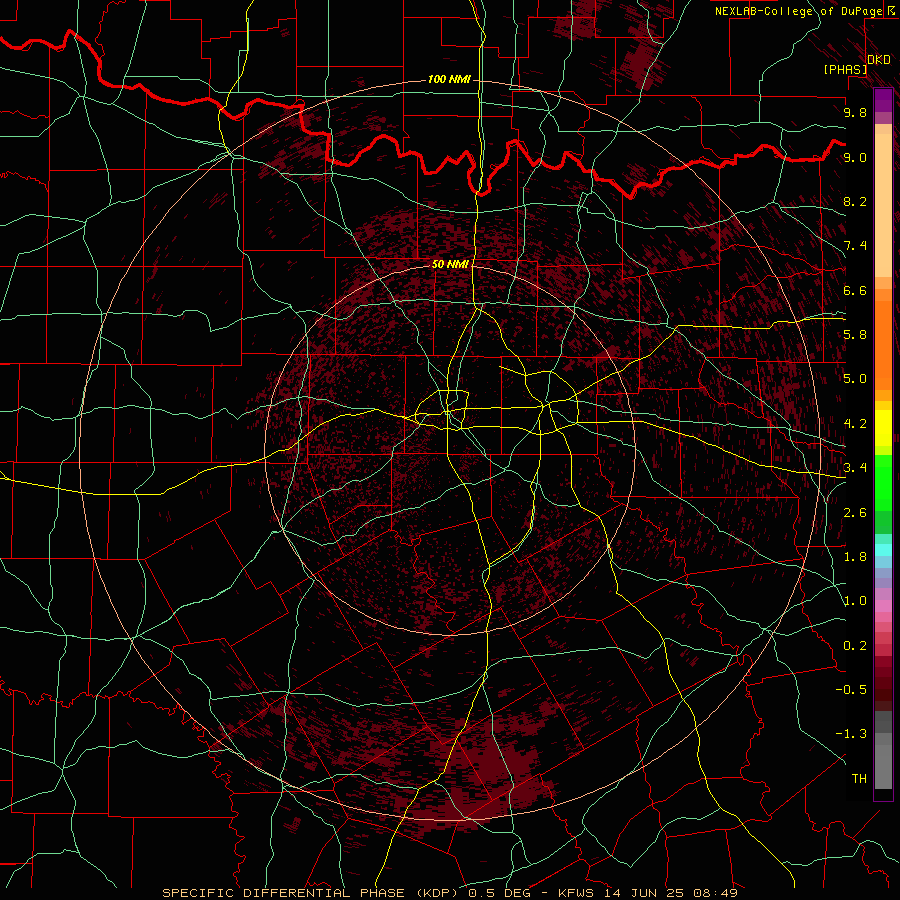Click the 7.4 value on the color scale
The width and height of the screenshot is (900, 900).
855,246
